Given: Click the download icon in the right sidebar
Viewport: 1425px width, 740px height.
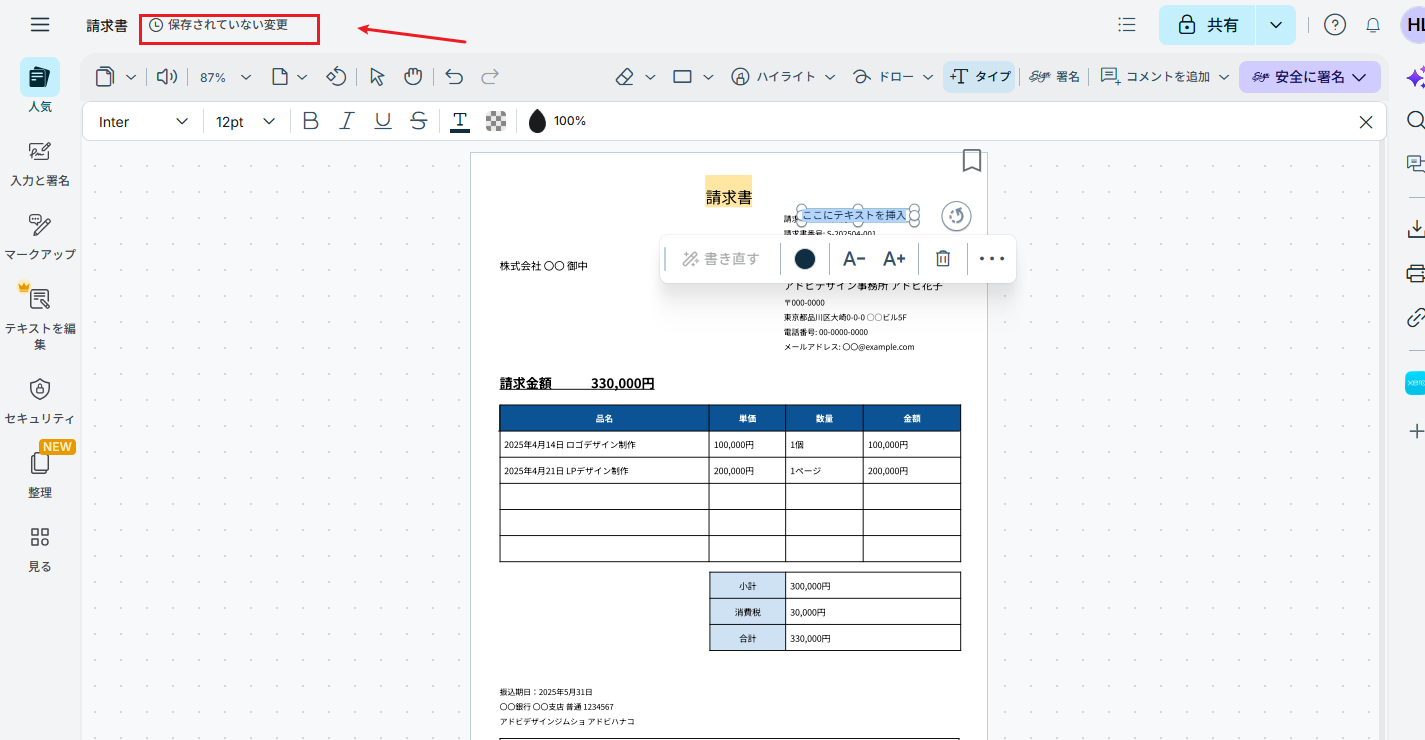Looking at the screenshot, I should 1416,229.
